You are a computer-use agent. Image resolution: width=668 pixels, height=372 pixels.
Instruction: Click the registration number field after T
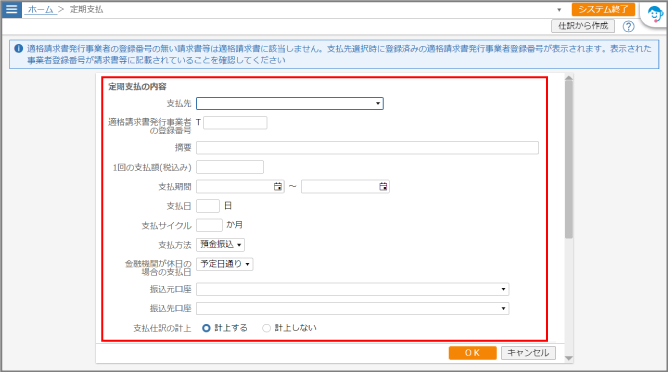pos(235,123)
